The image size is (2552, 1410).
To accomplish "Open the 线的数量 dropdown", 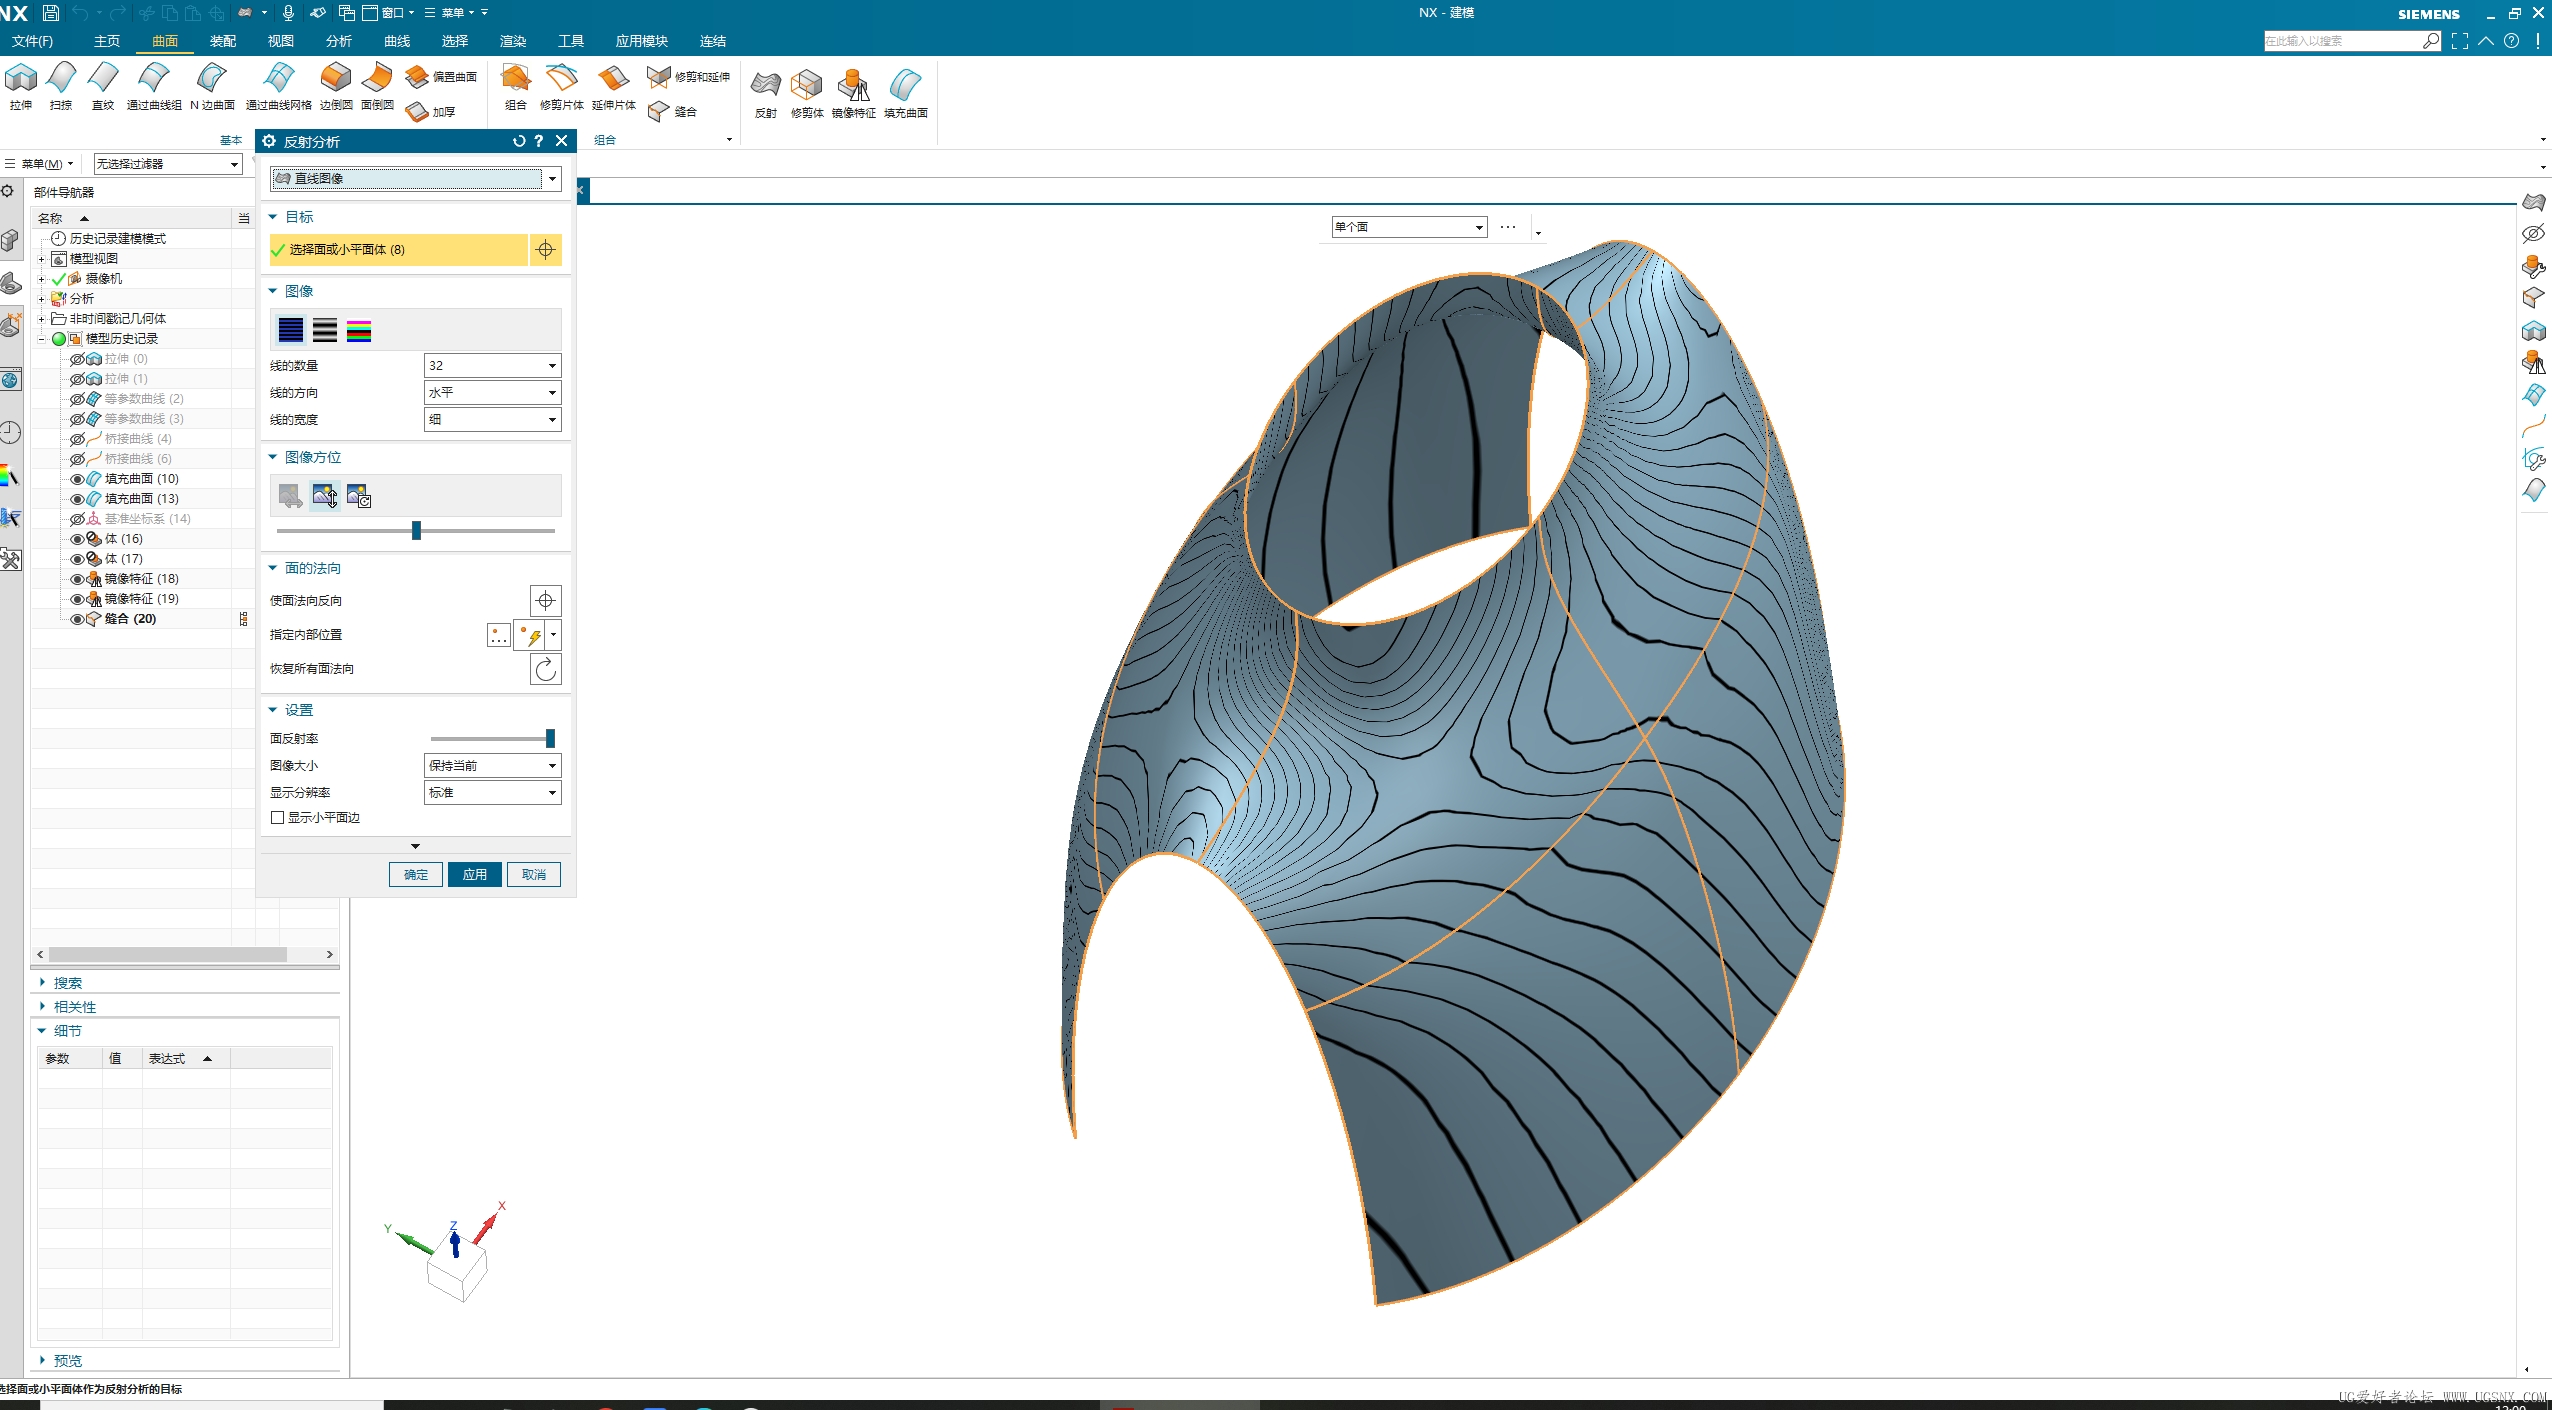I will click(x=492, y=365).
